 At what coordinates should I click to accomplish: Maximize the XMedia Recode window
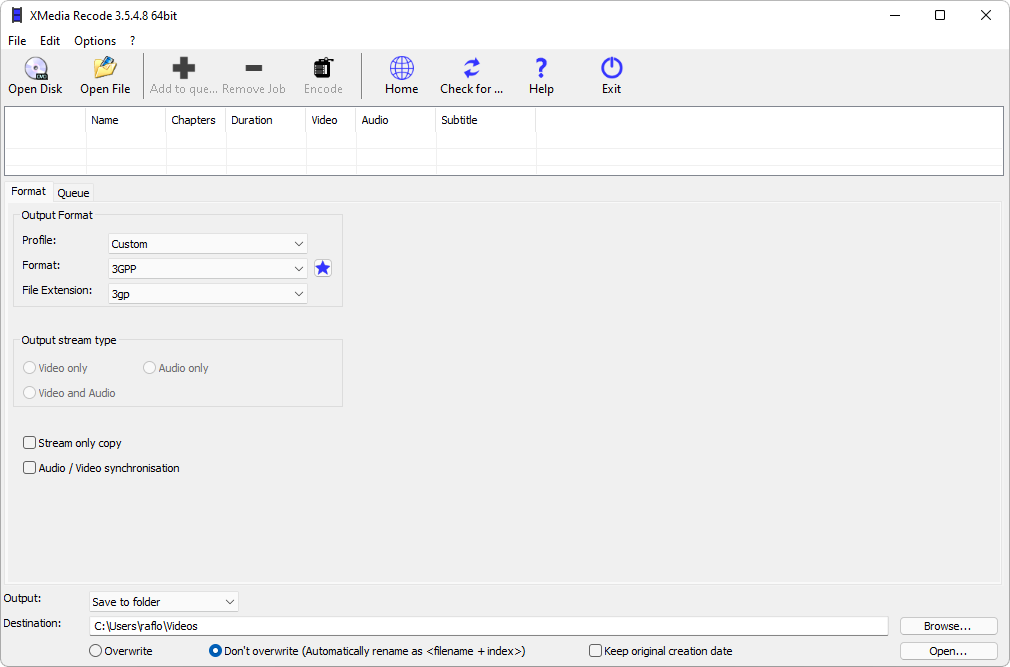pos(940,15)
